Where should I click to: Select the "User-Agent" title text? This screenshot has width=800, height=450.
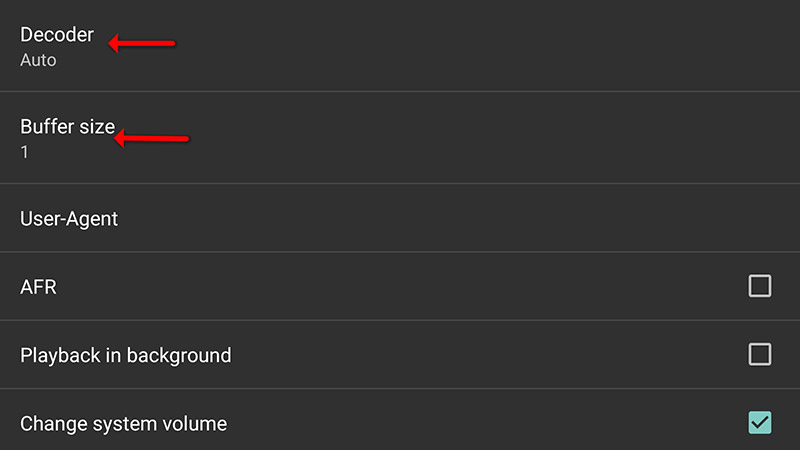[69, 218]
